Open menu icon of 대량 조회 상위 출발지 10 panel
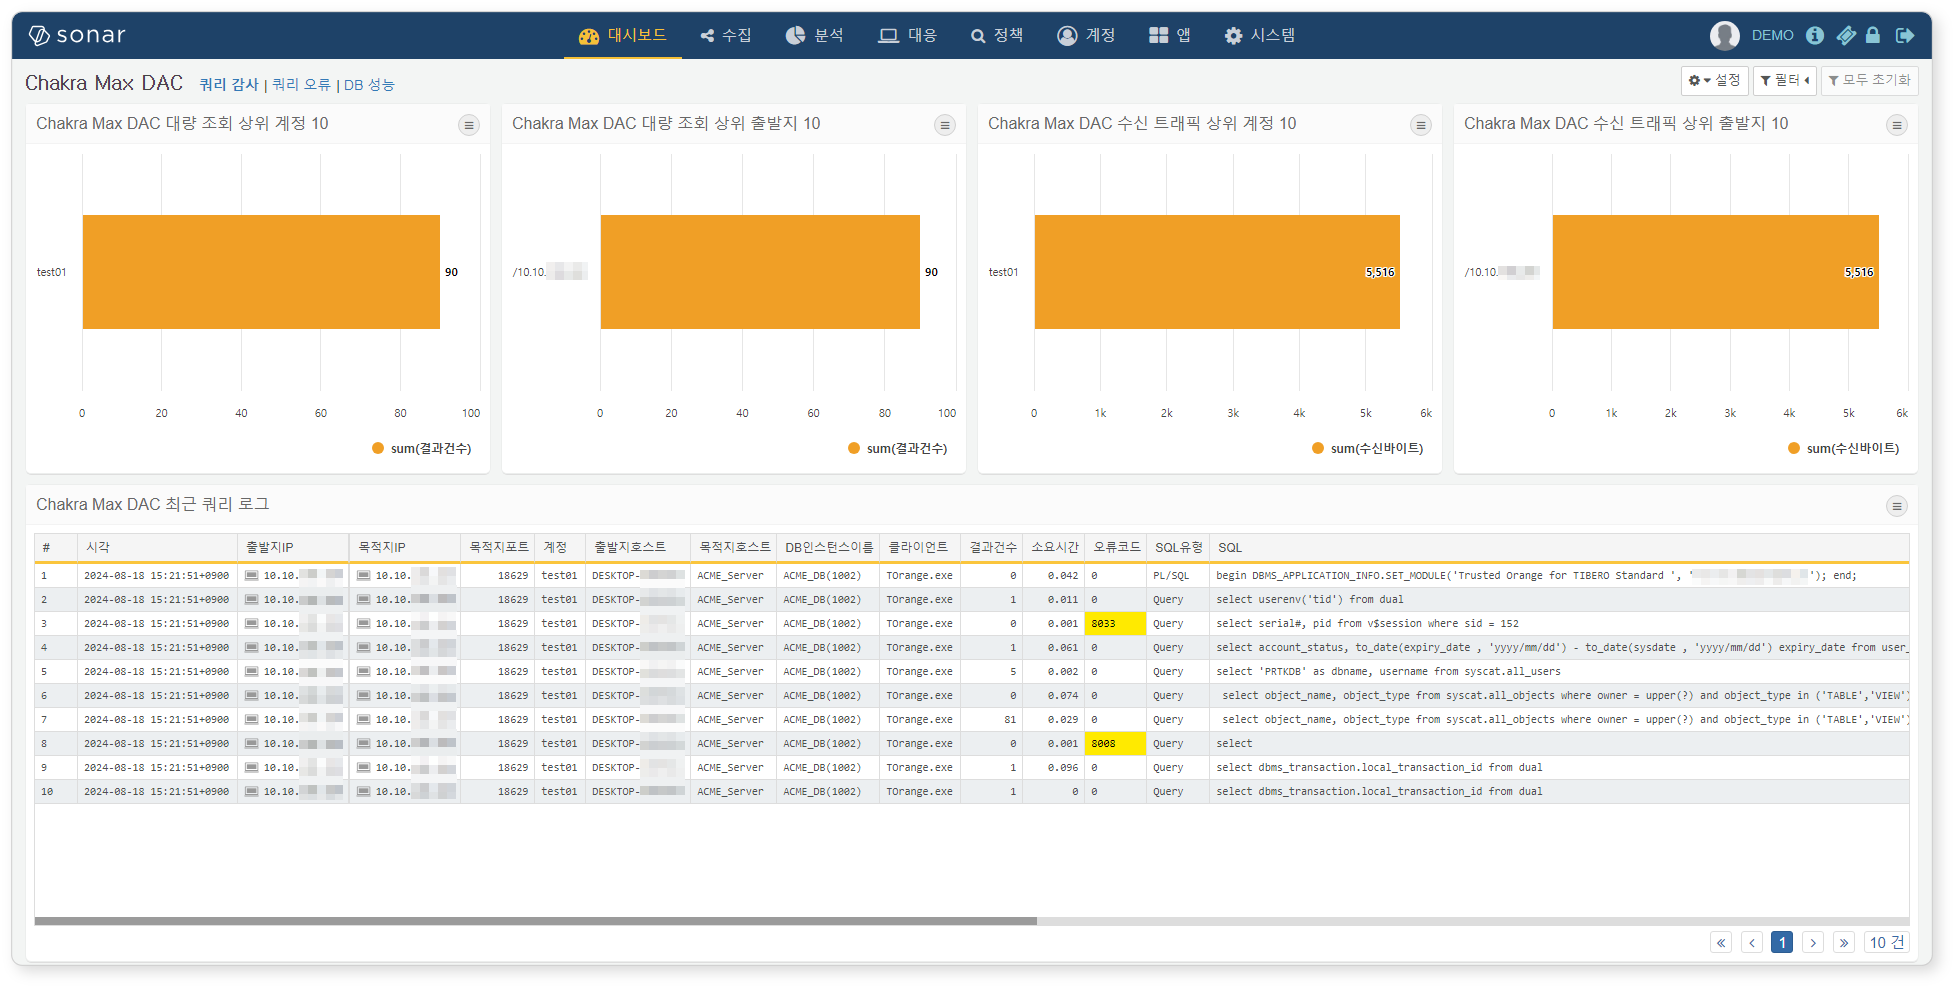The height and width of the screenshot is (988, 1955). click(945, 125)
